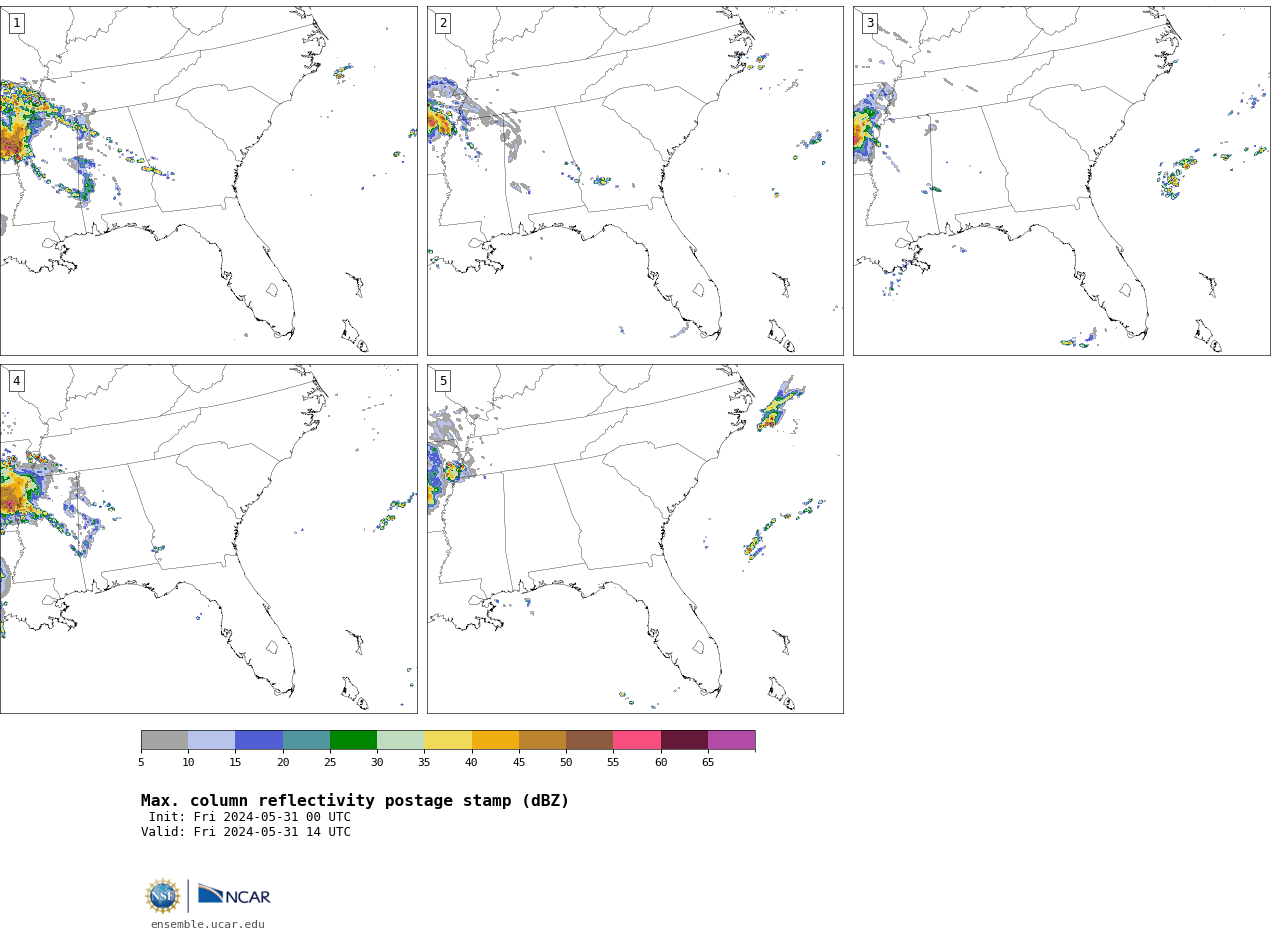This screenshot has width=1280, height=936.
Task: Click the colorbar tick label 65
Action: pyautogui.click(x=708, y=763)
